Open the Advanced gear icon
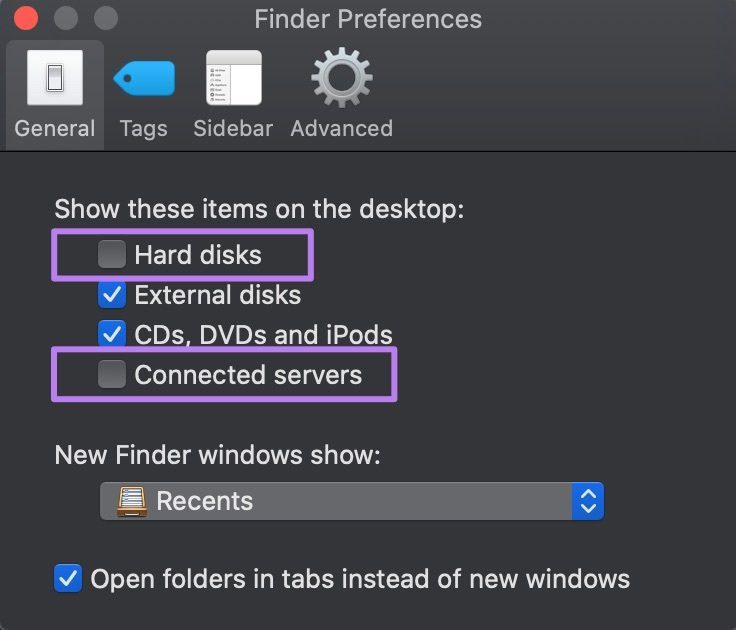 point(342,78)
